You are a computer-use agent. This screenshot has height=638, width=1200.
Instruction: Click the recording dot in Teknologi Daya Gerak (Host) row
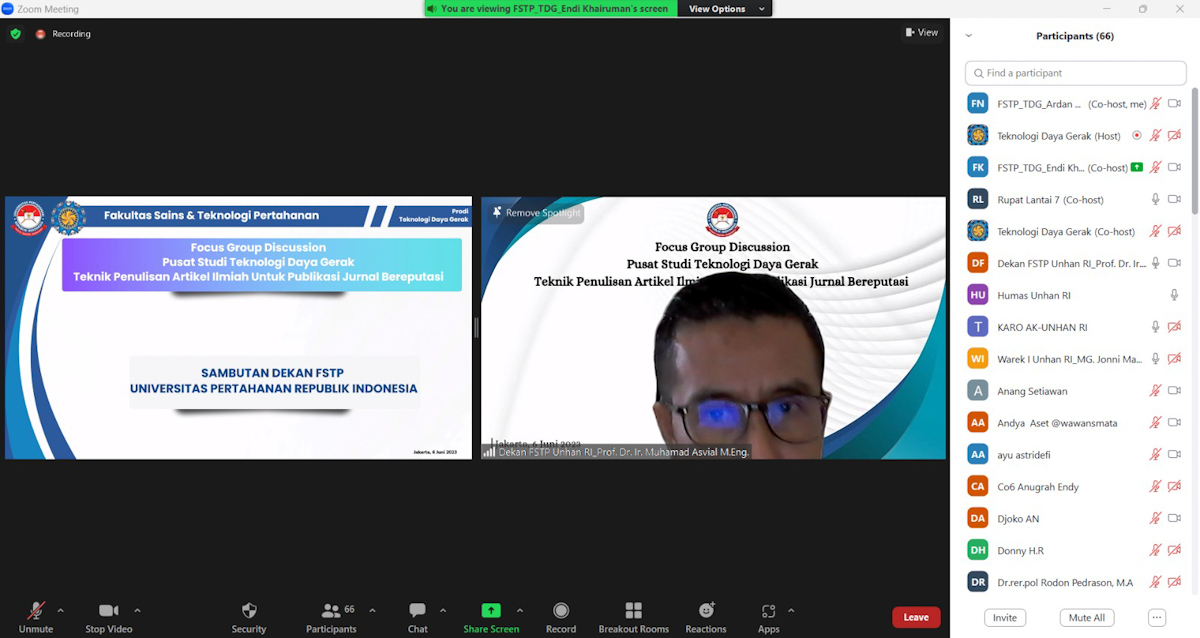[x=1136, y=135]
